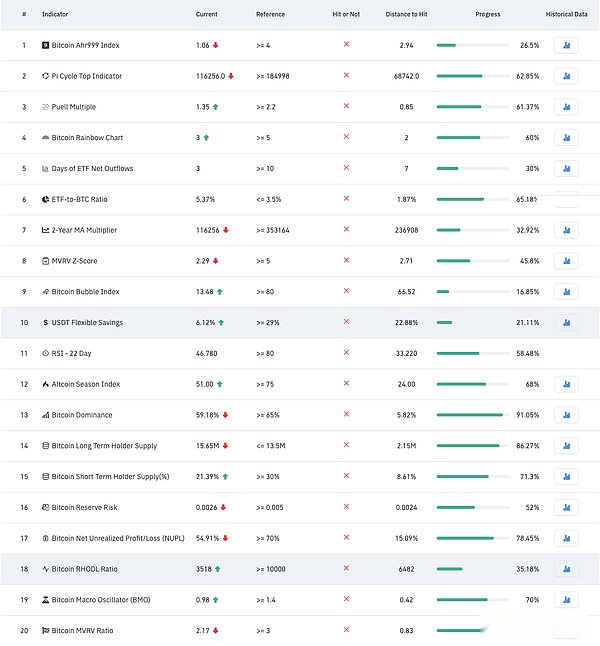The height and width of the screenshot is (646, 600).
Task: Click the NUPL distance value 15.09%
Action: [406, 538]
